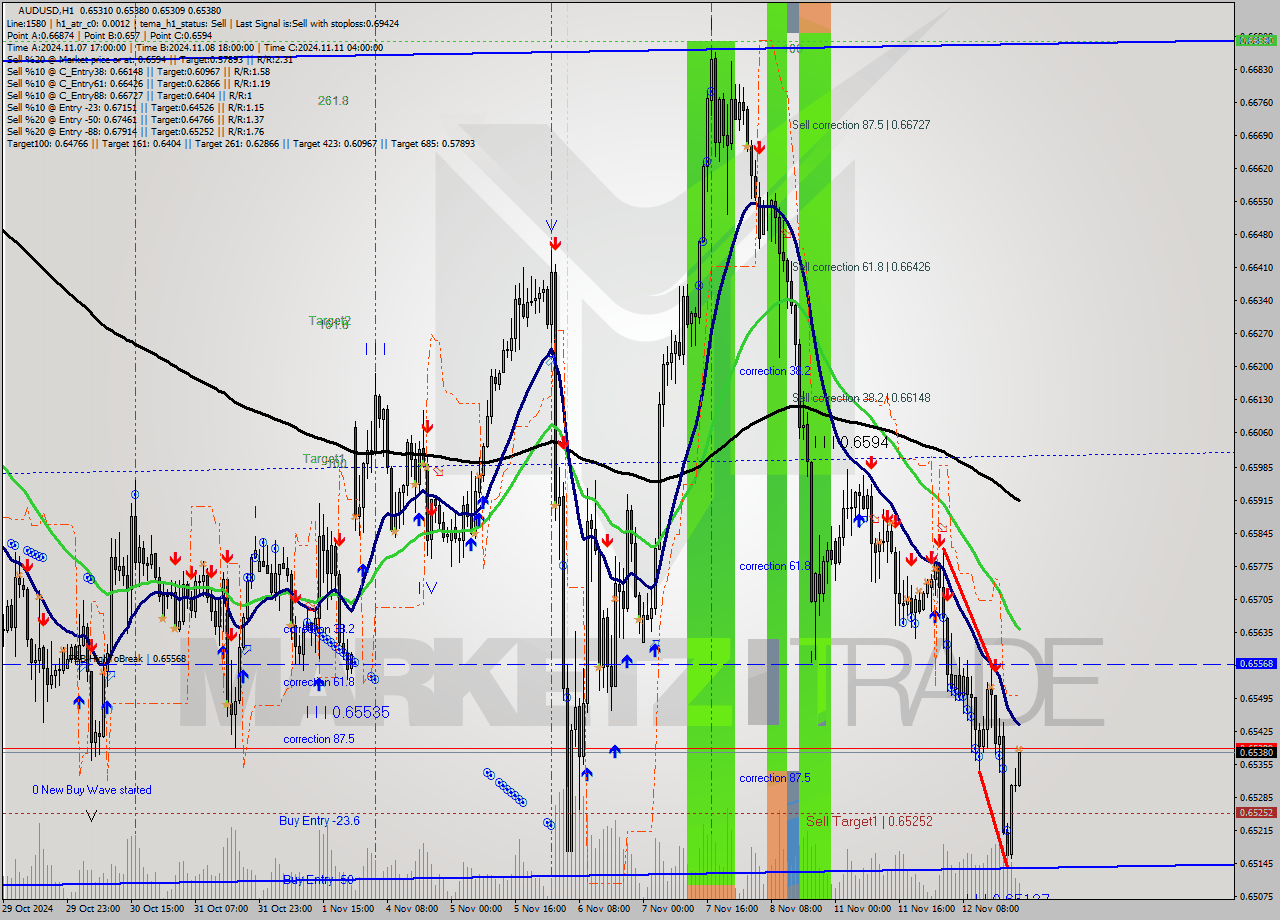Click the 0.66060 price axis label
Viewport: 1280px width, 920px height.
click(x=1256, y=432)
